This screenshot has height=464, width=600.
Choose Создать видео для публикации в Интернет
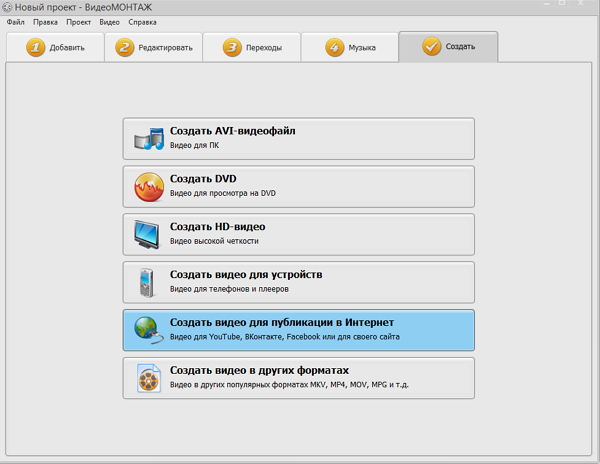(x=298, y=330)
